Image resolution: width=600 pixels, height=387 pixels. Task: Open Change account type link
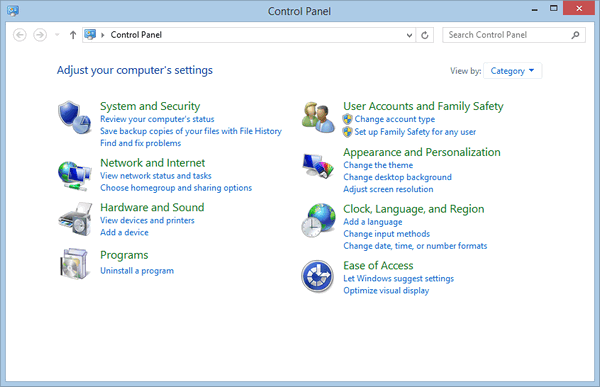coord(395,119)
